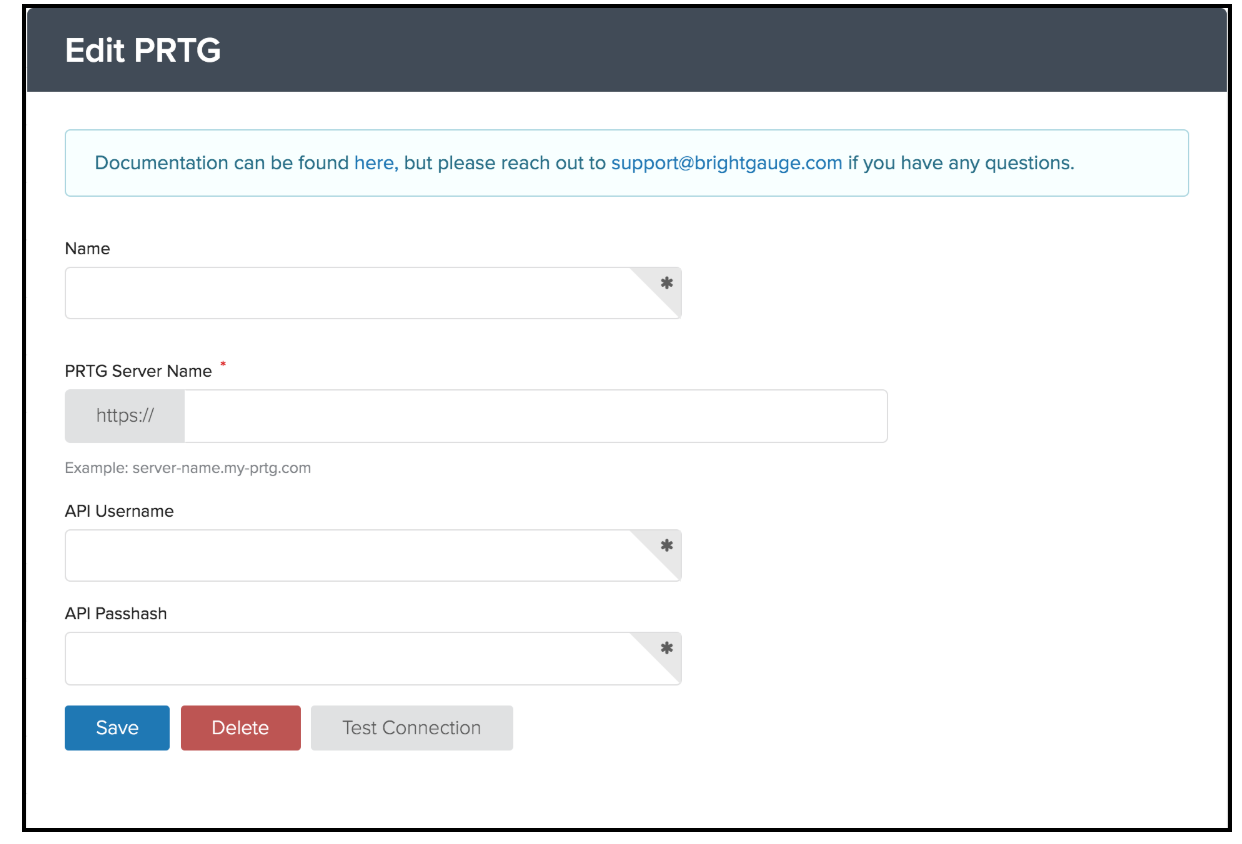
Task: Click the 'API Passhash' label
Action: pos(116,614)
